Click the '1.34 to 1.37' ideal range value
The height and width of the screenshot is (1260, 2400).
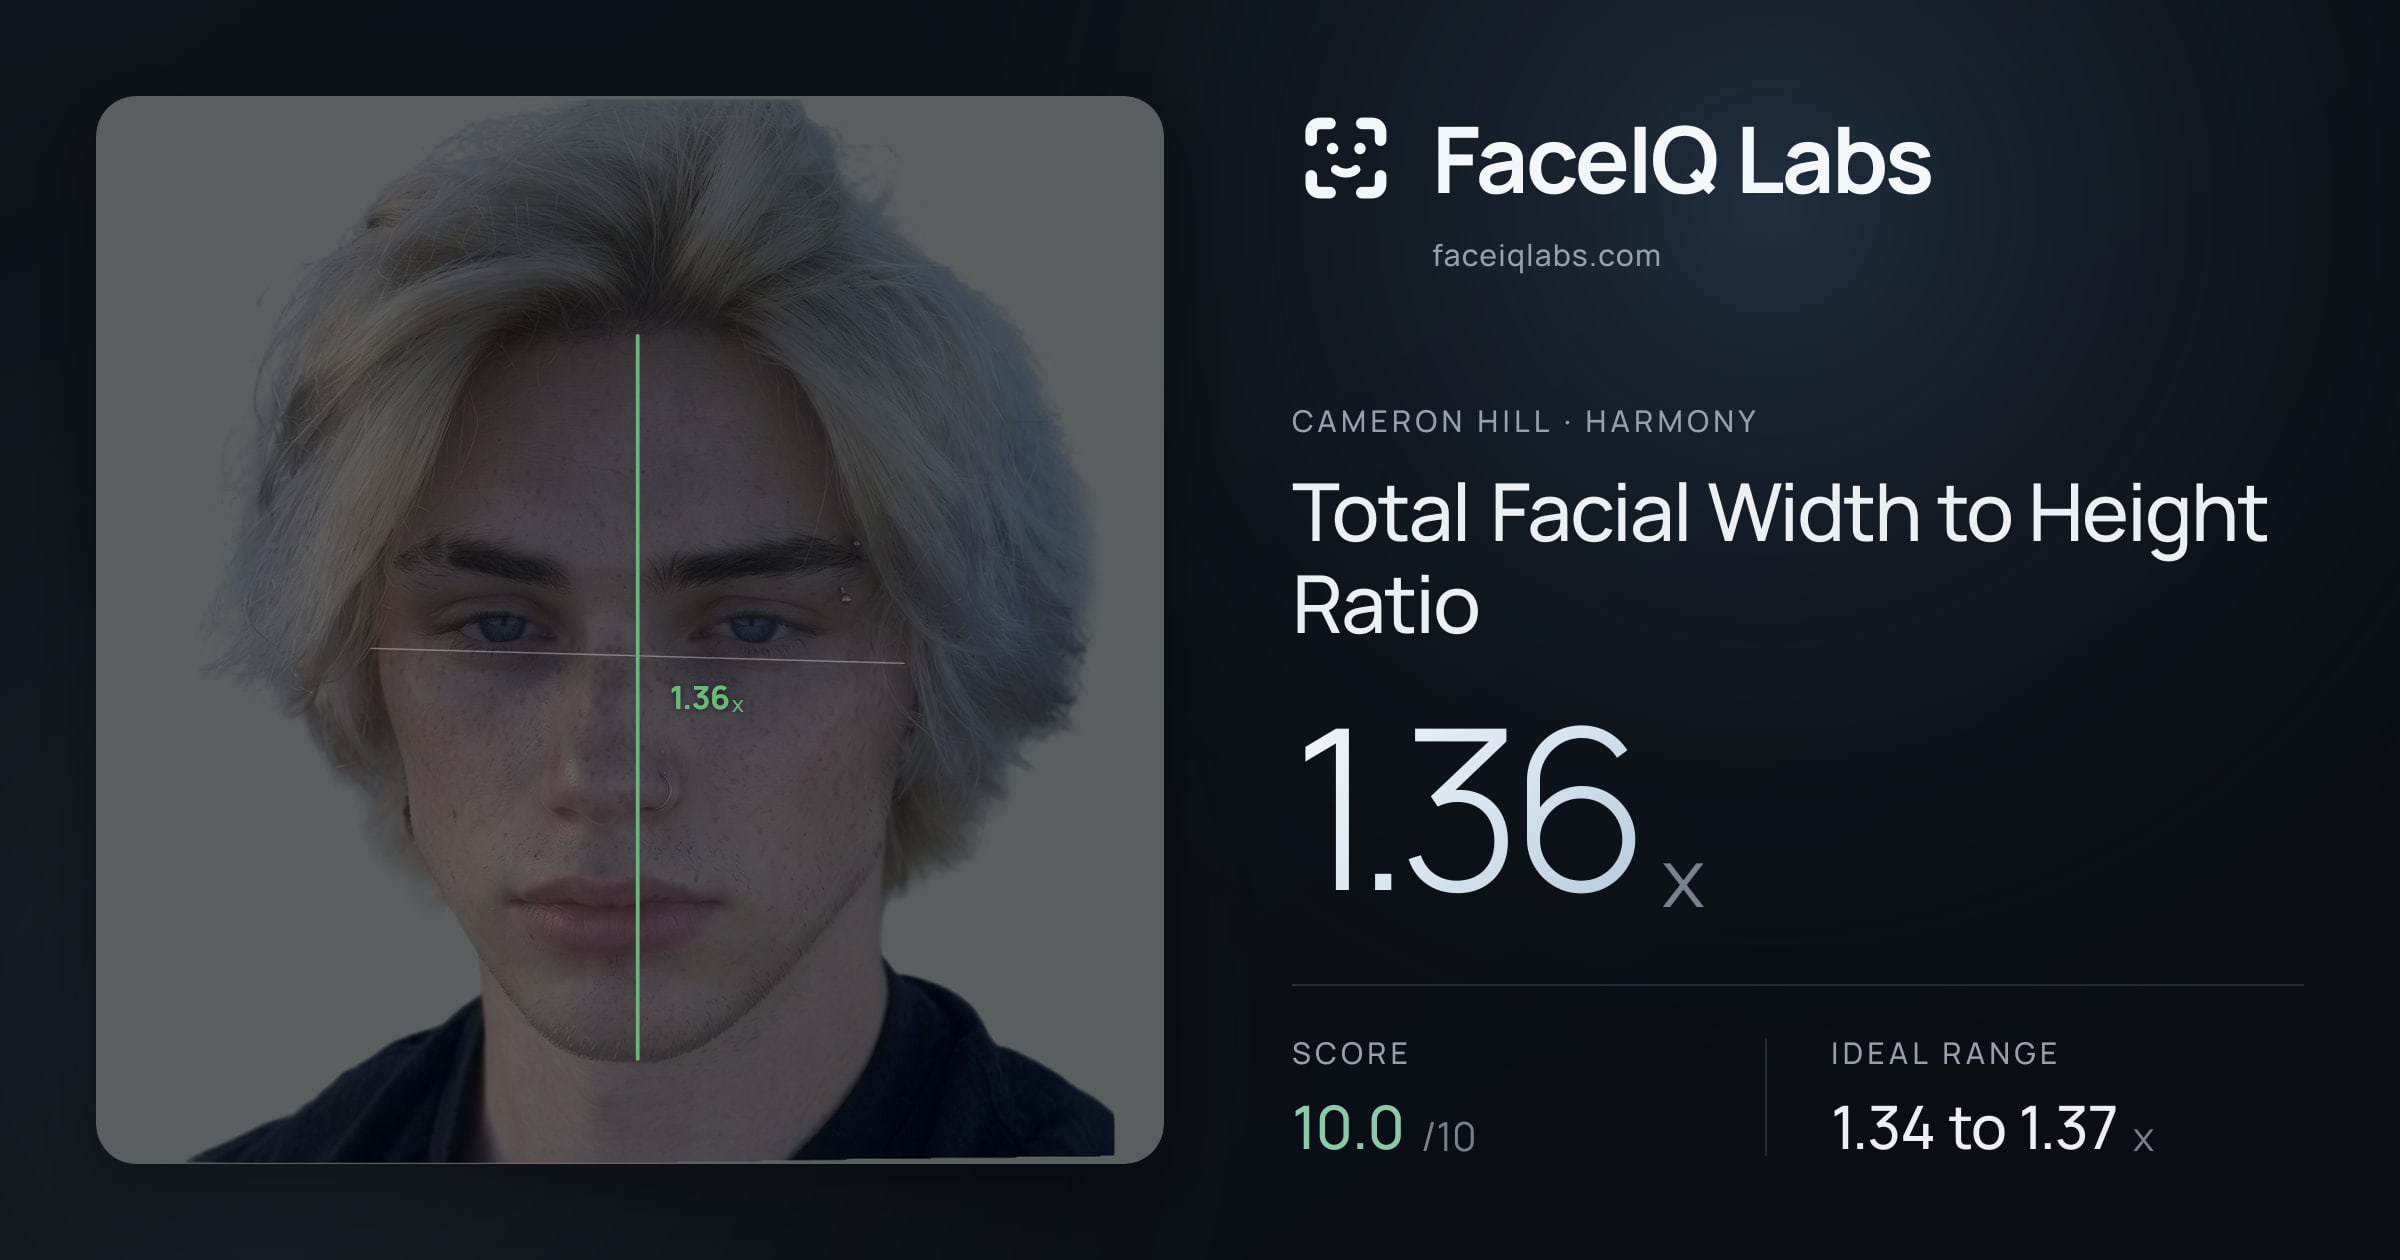coord(1974,1128)
